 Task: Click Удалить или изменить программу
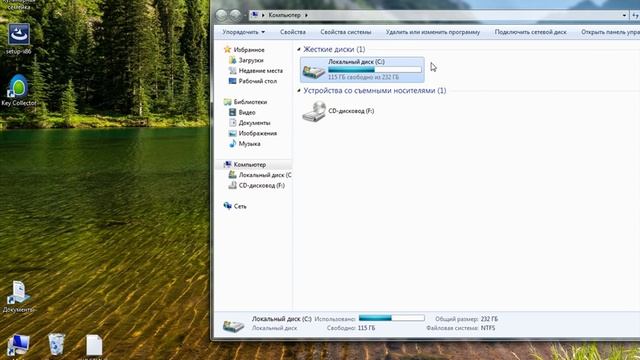[433, 32]
